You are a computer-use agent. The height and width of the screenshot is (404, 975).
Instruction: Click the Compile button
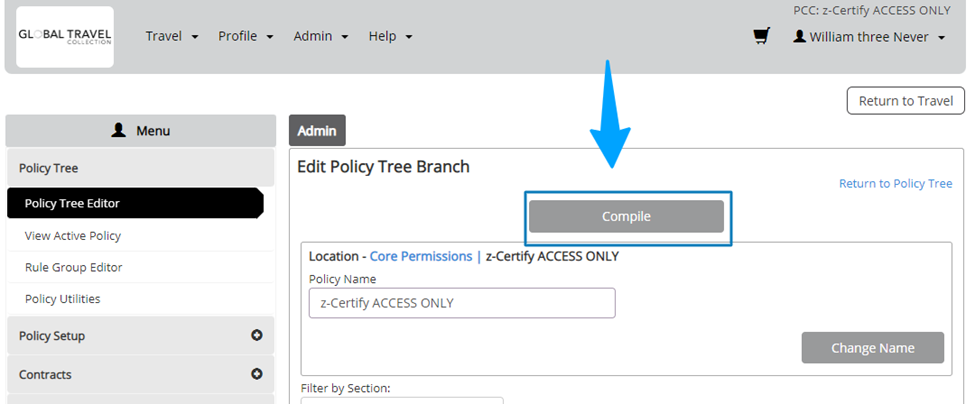click(626, 216)
